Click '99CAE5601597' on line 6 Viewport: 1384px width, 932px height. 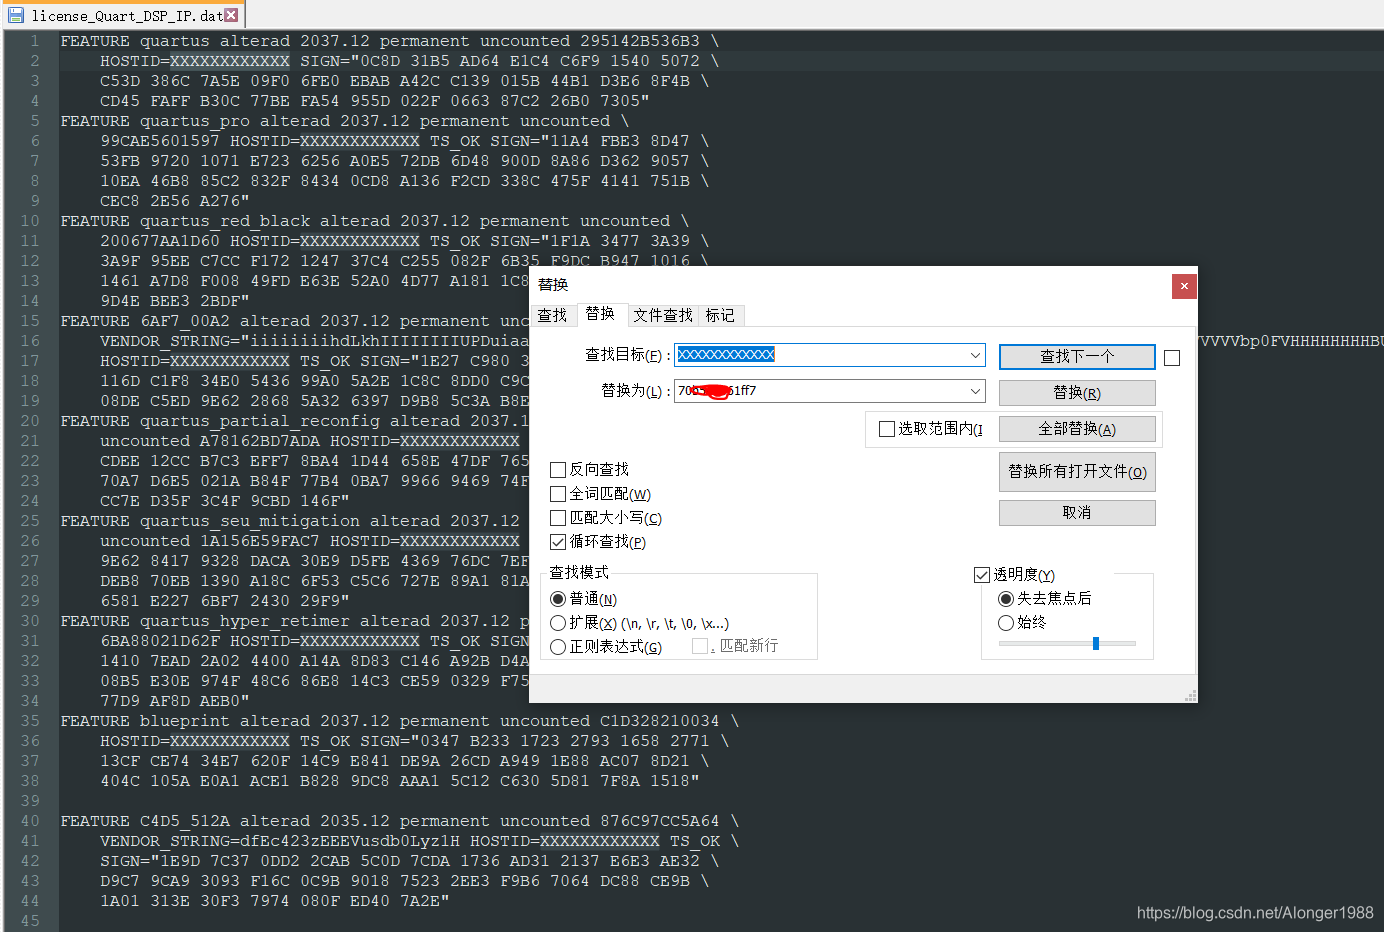(160, 141)
